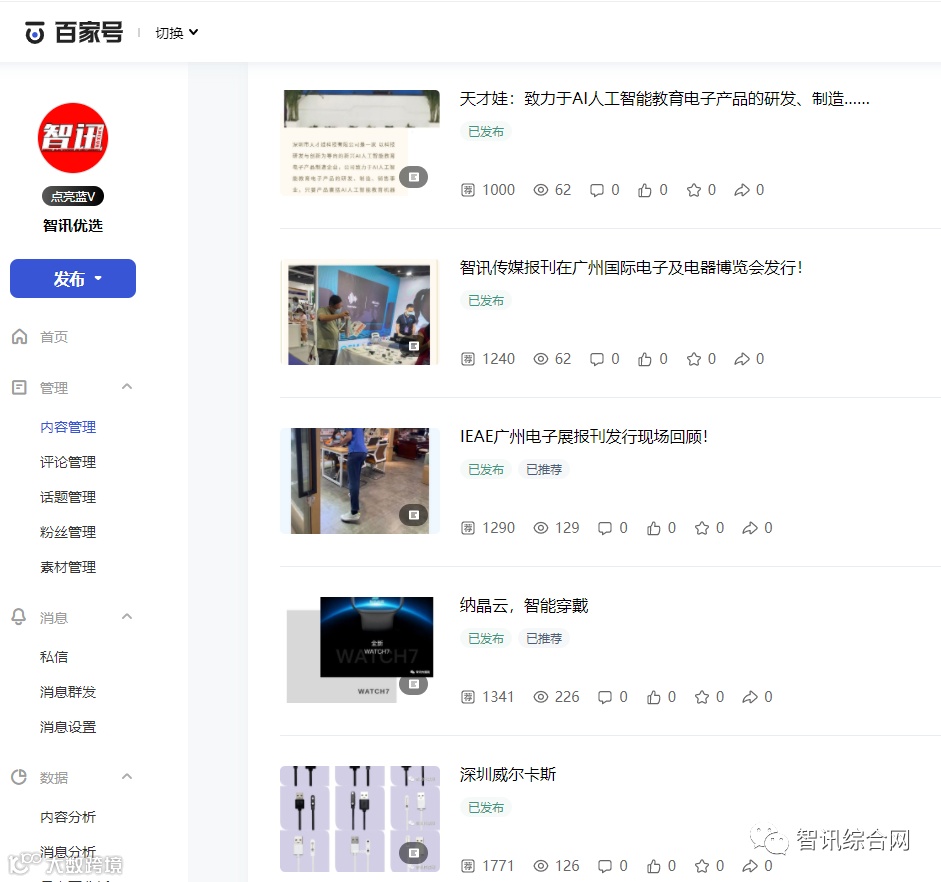
Task: Click comment icon on 智讯传媒报刊 row
Action: (x=597, y=359)
